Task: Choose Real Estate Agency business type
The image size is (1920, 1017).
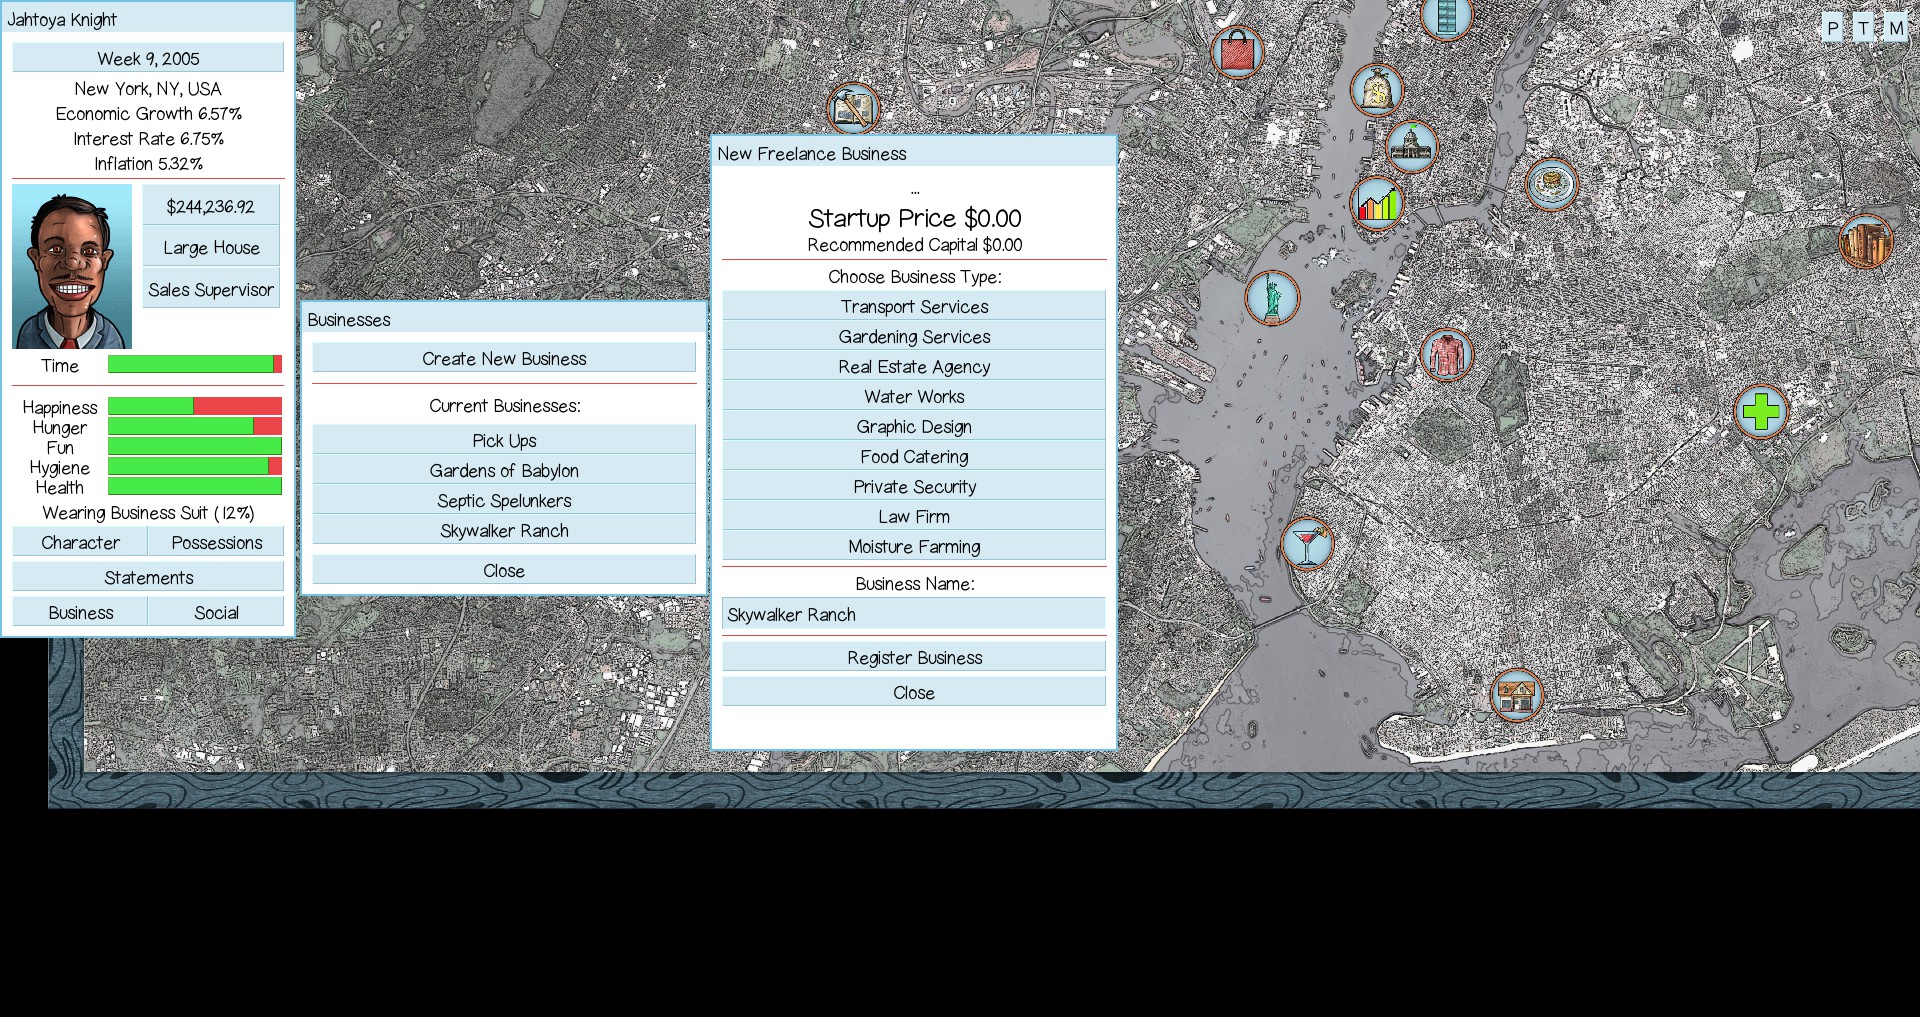Action: click(914, 366)
